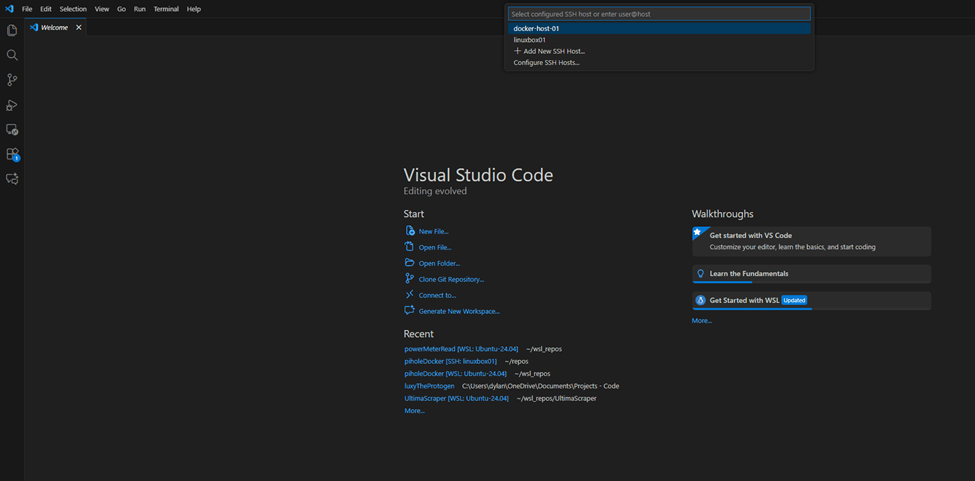Image resolution: width=975 pixels, height=481 pixels.
Task: Choose linuxbox01 from SSH host list
Action: coord(530,40)
